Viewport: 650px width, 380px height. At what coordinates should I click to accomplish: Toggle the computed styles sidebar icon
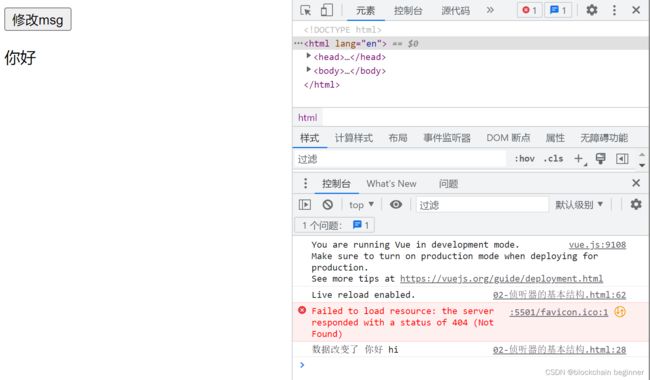pyautogui.click(x=622, y=159)
